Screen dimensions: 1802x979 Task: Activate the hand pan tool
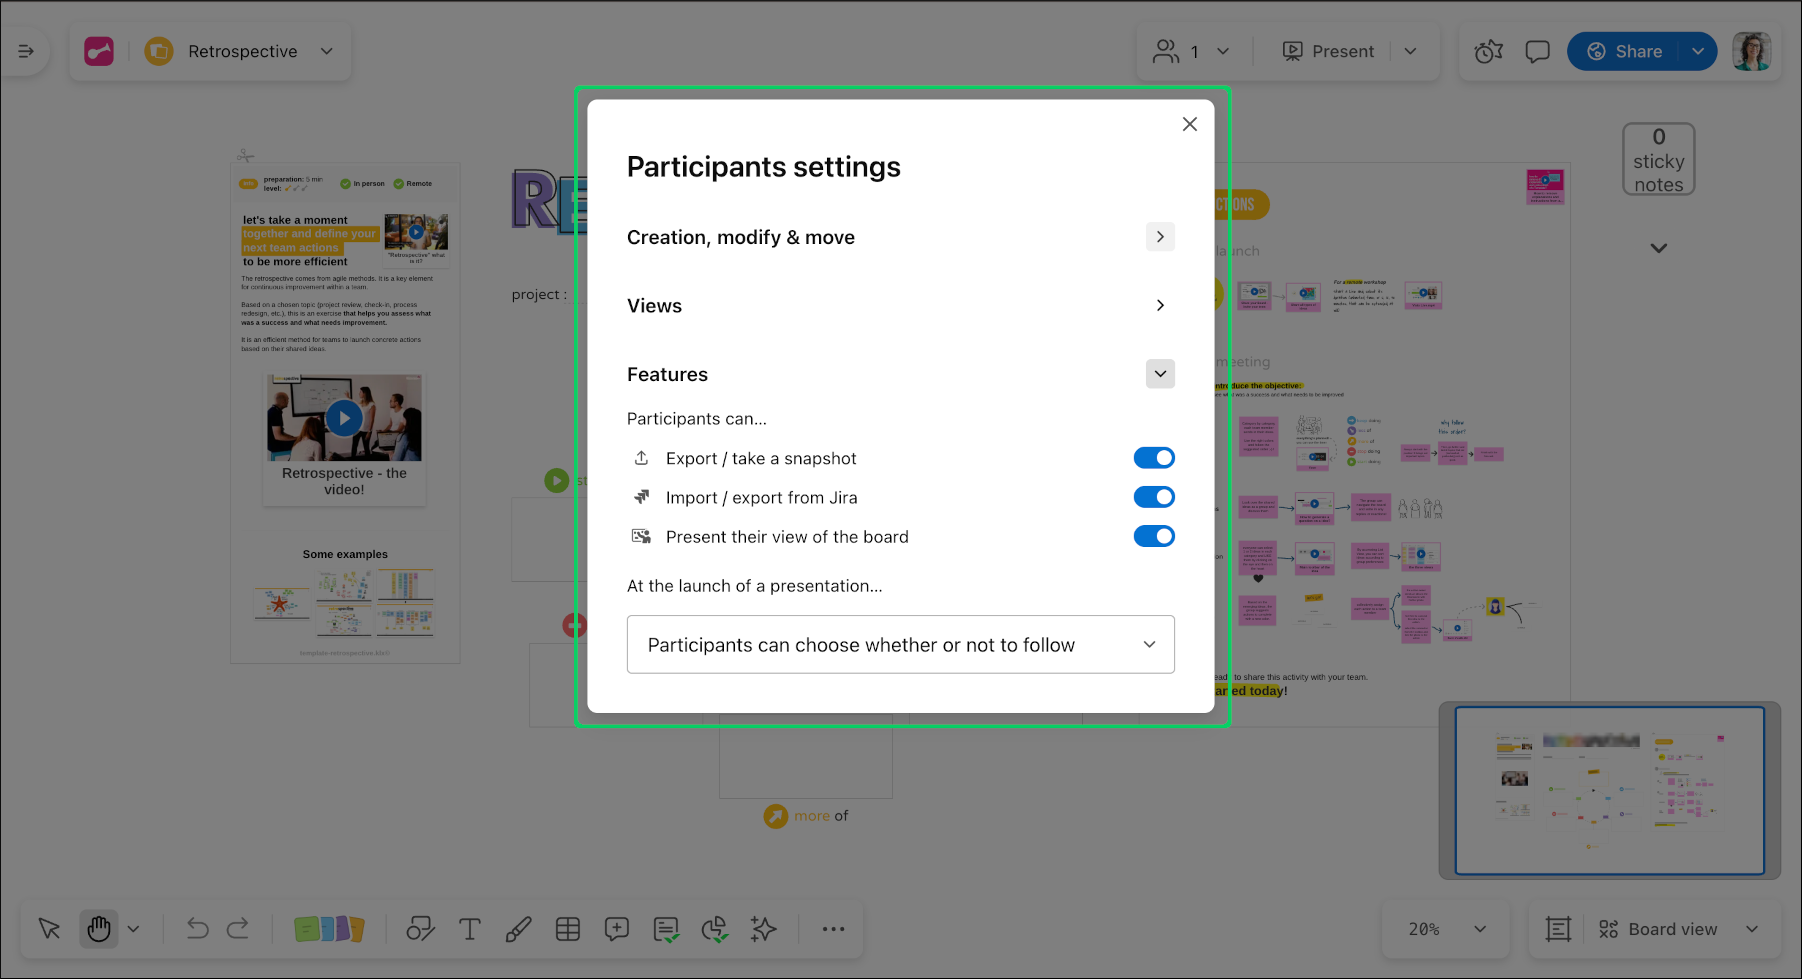pyautogui.click(x=98, y=929)
